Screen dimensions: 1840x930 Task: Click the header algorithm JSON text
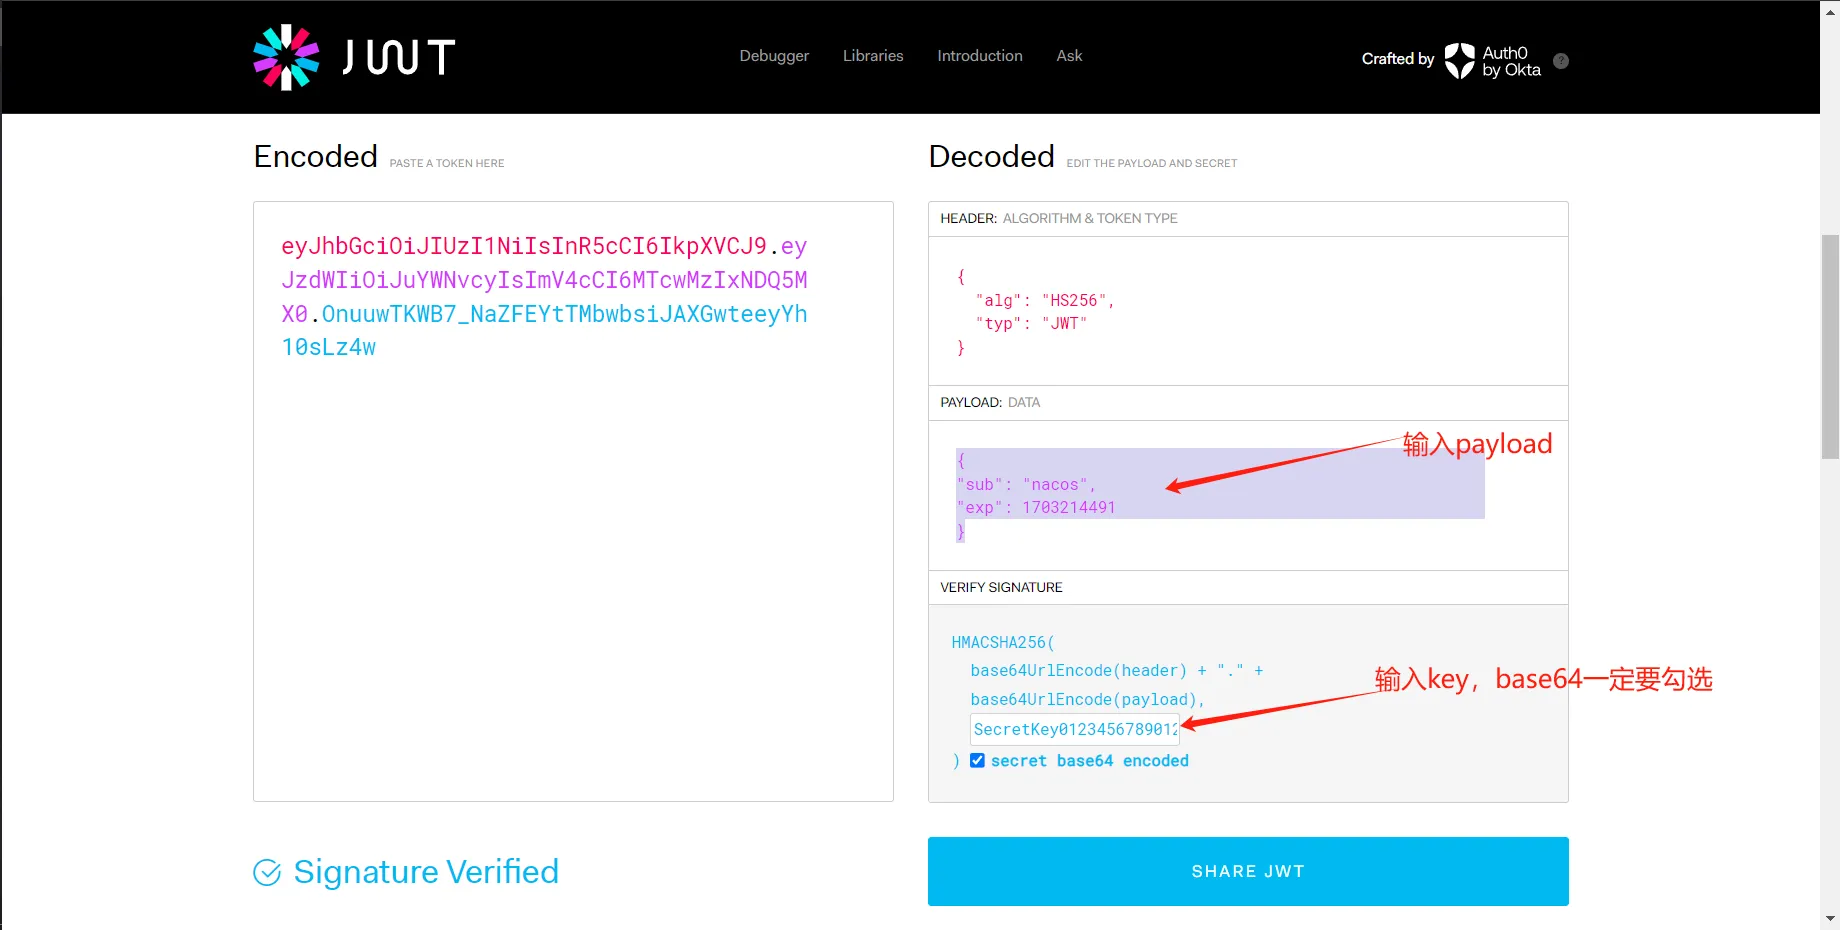tap(1042, 300)
